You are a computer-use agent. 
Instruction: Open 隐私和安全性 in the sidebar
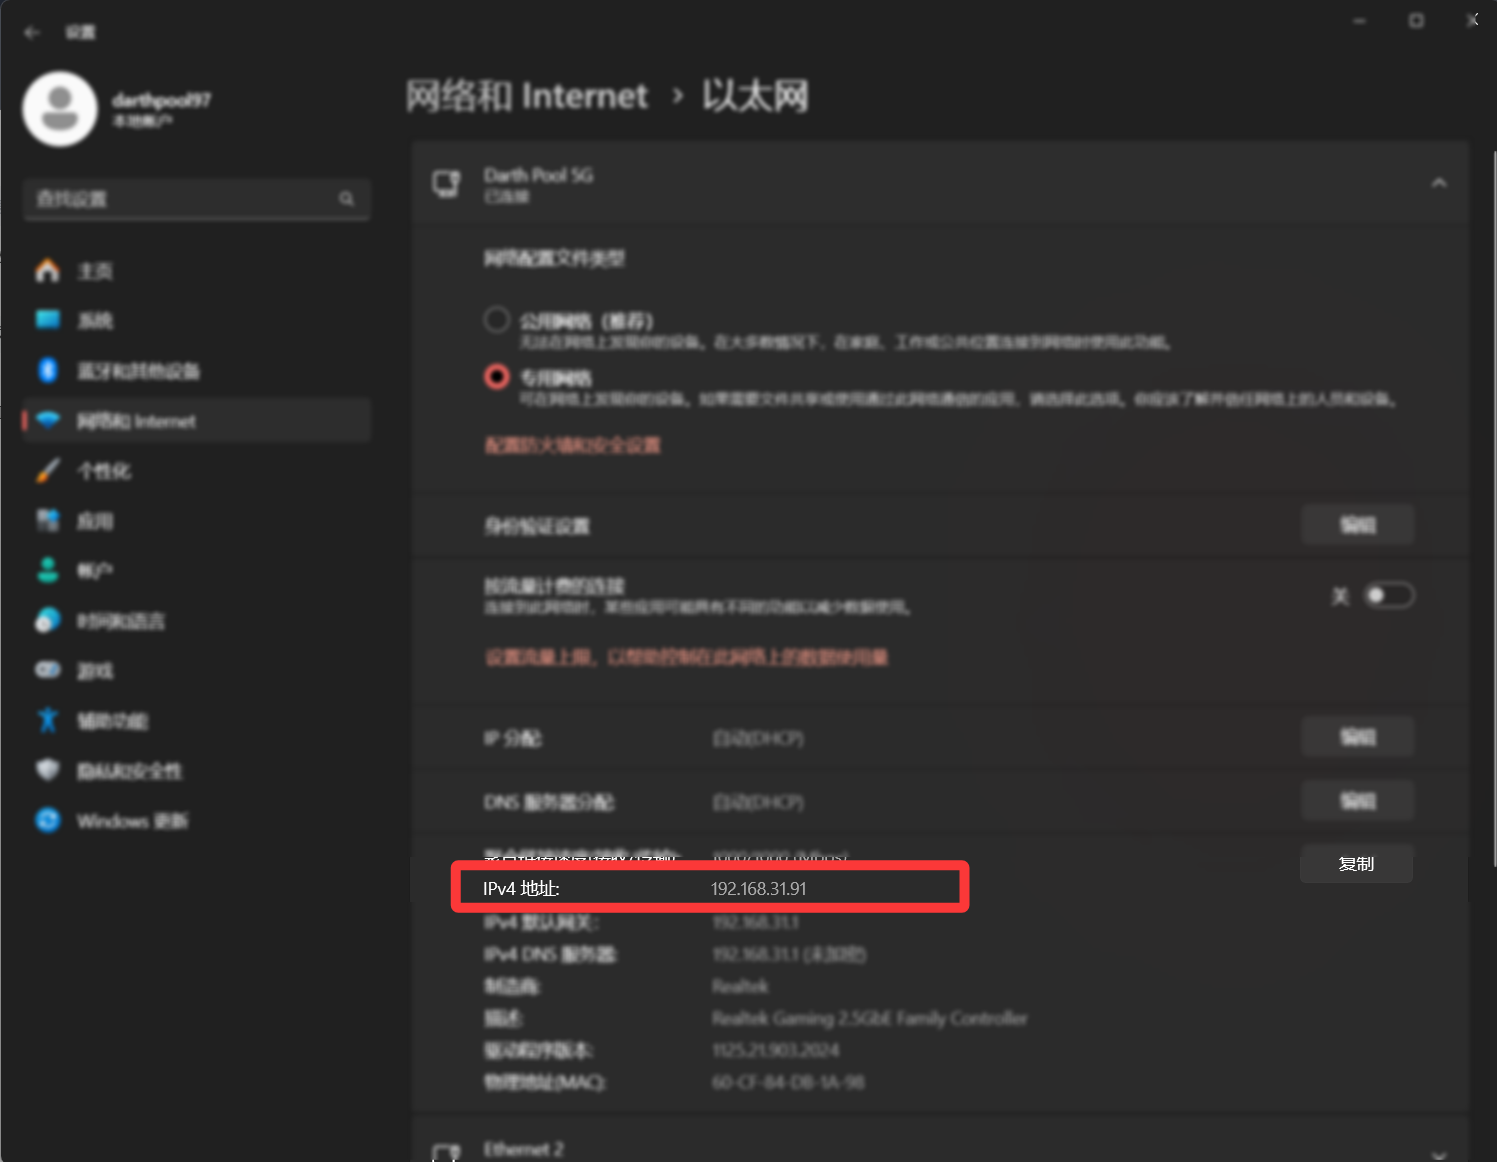point(129,771)
